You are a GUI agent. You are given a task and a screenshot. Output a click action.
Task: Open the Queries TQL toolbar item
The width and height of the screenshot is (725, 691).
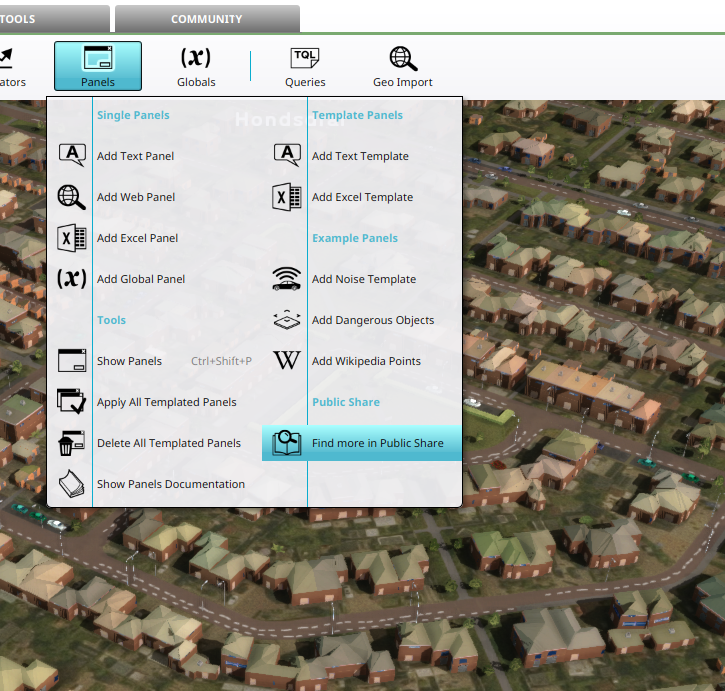[x=305, y=66]
